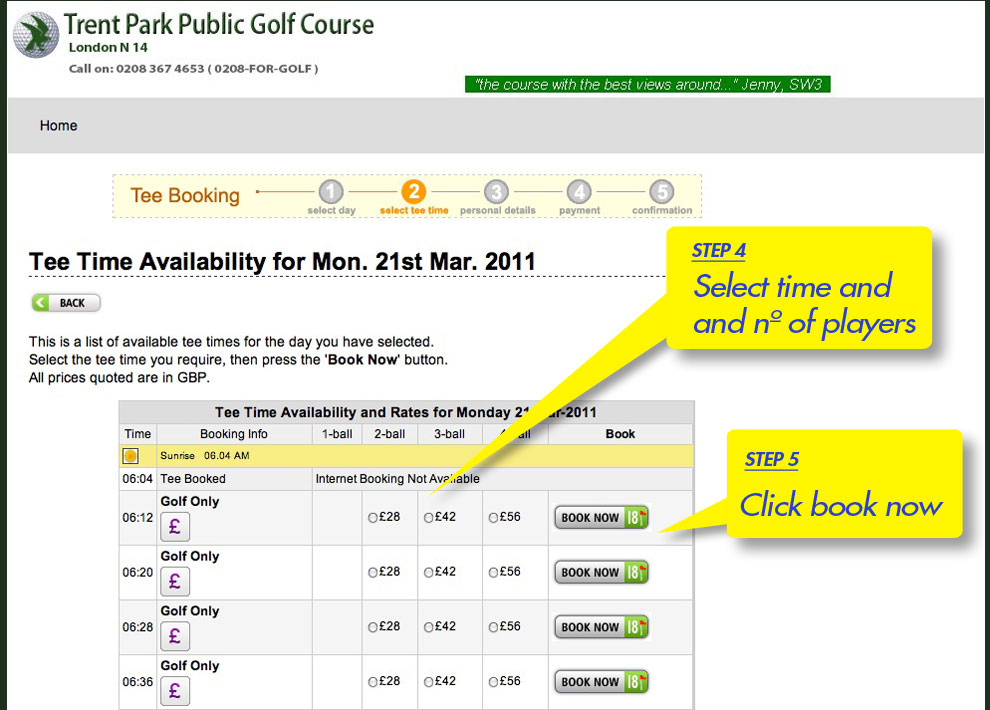Click step 5 confirmation circle
Screen dimensions: 990x710
662,192
